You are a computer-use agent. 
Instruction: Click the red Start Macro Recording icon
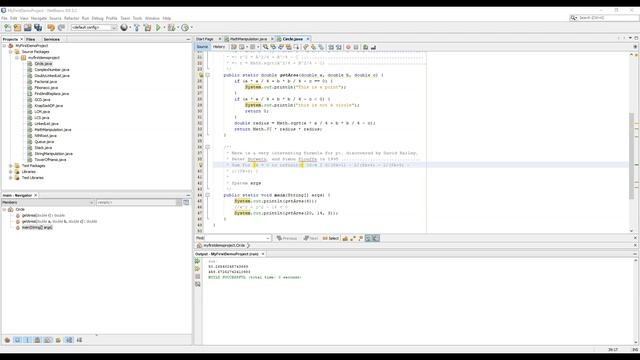pos(348,47)
